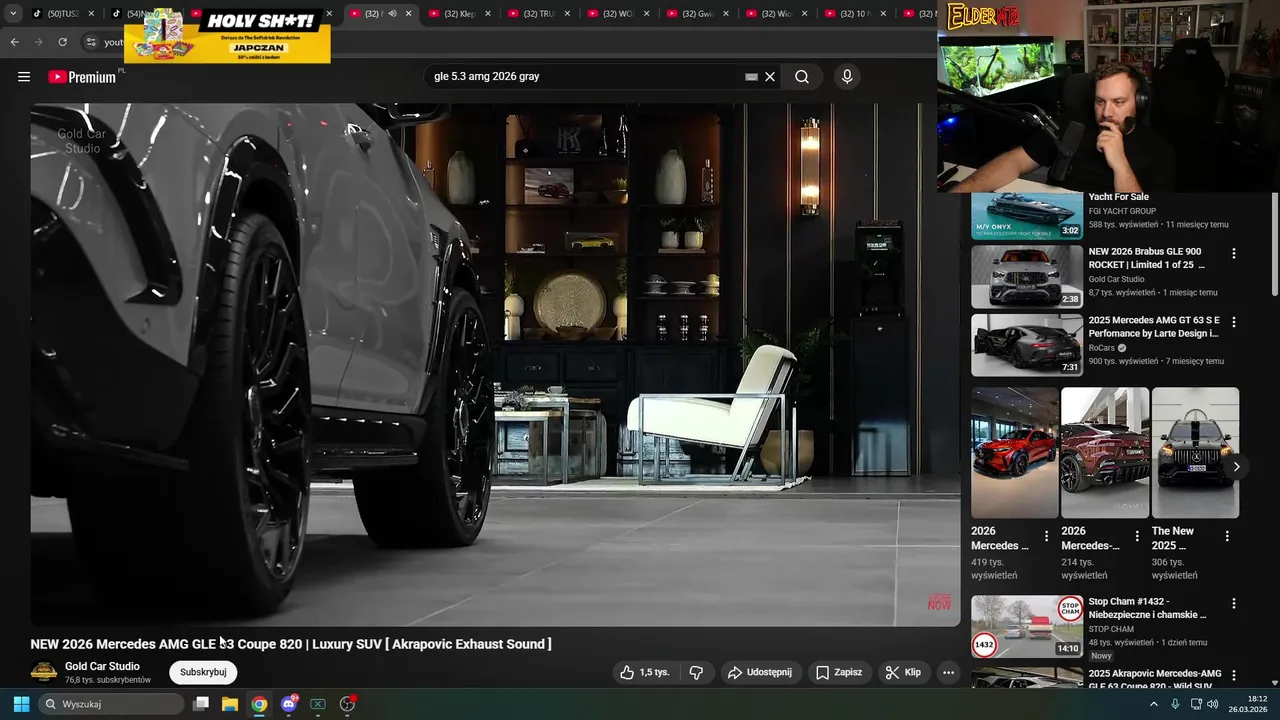Image resolution: width=1280 pixels, height=720 pixels.
Task: Click the Windows Wyszukaj search box
Action: coord(111,704)
